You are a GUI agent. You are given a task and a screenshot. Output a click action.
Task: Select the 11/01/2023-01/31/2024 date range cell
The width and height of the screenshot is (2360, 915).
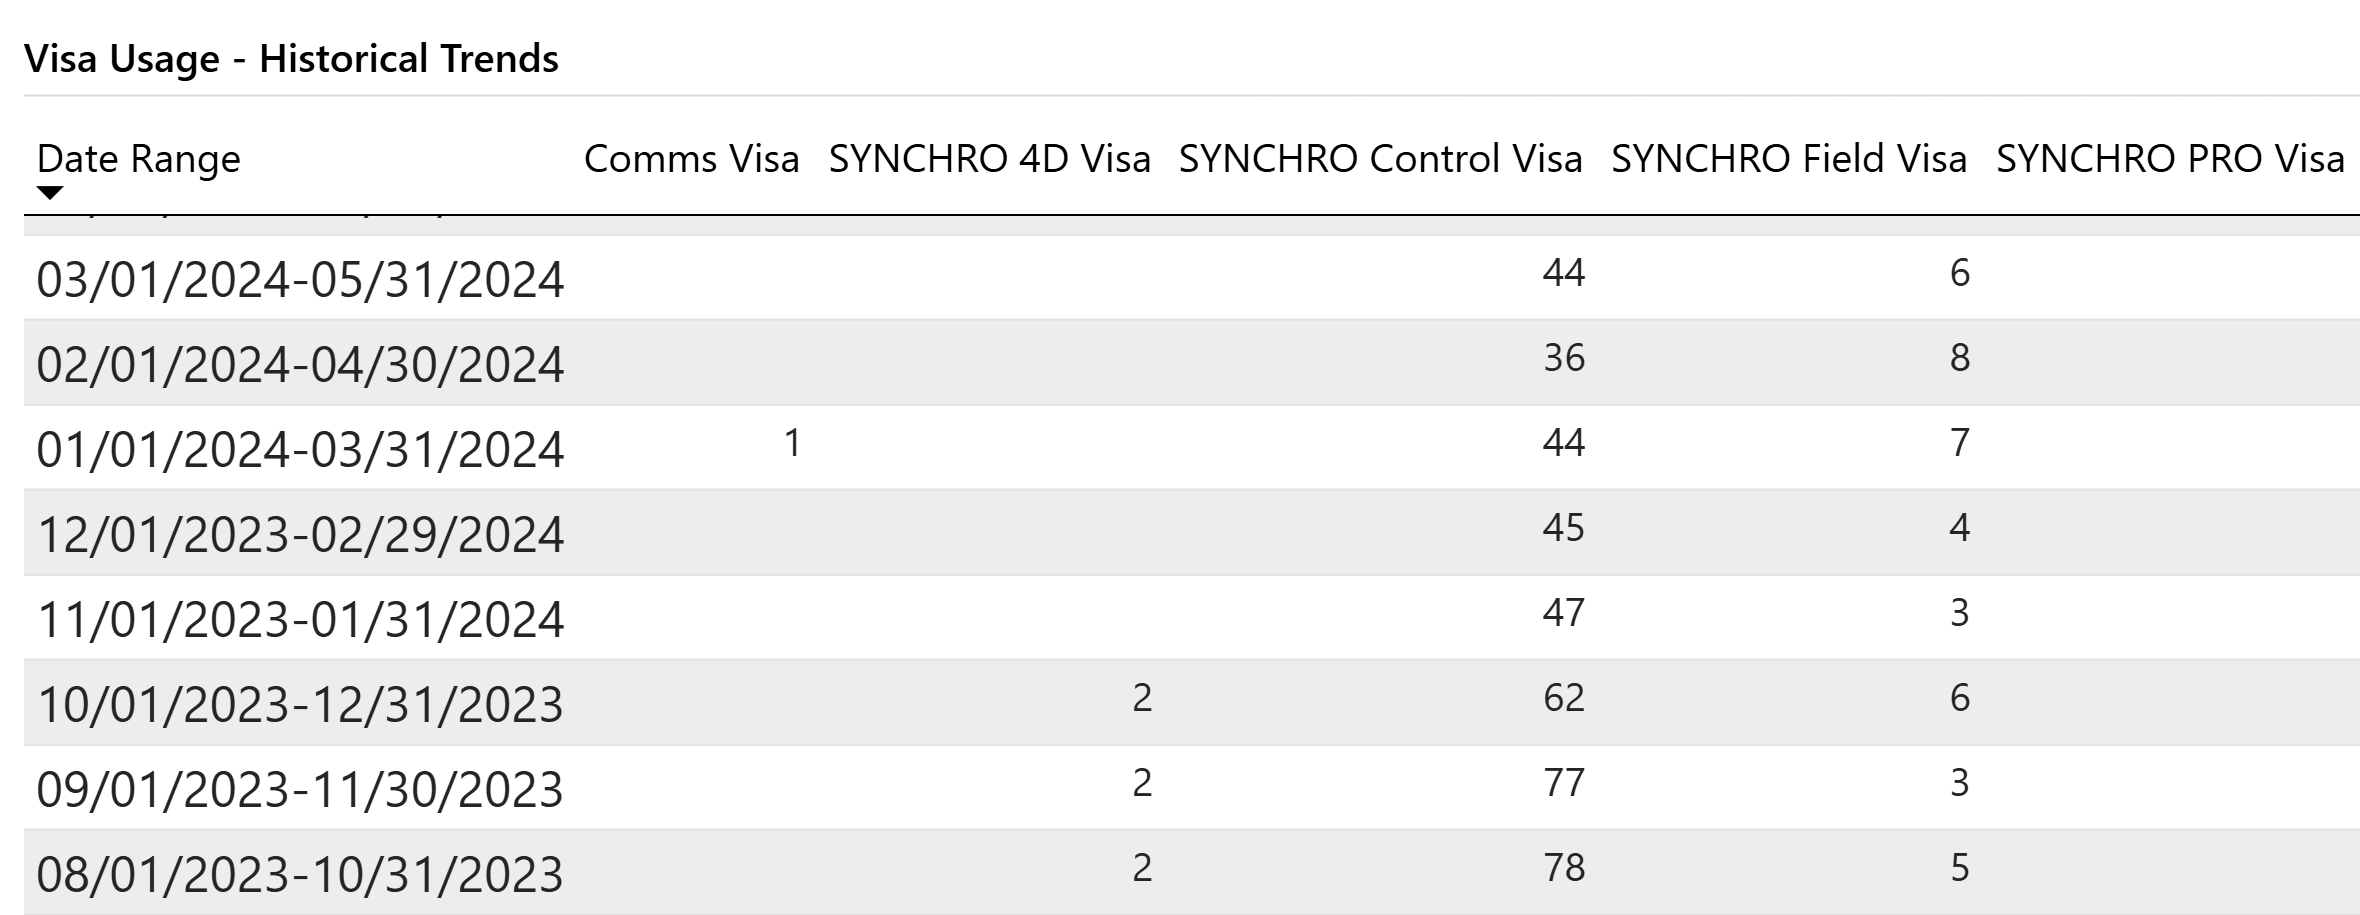tap(300, 619)
